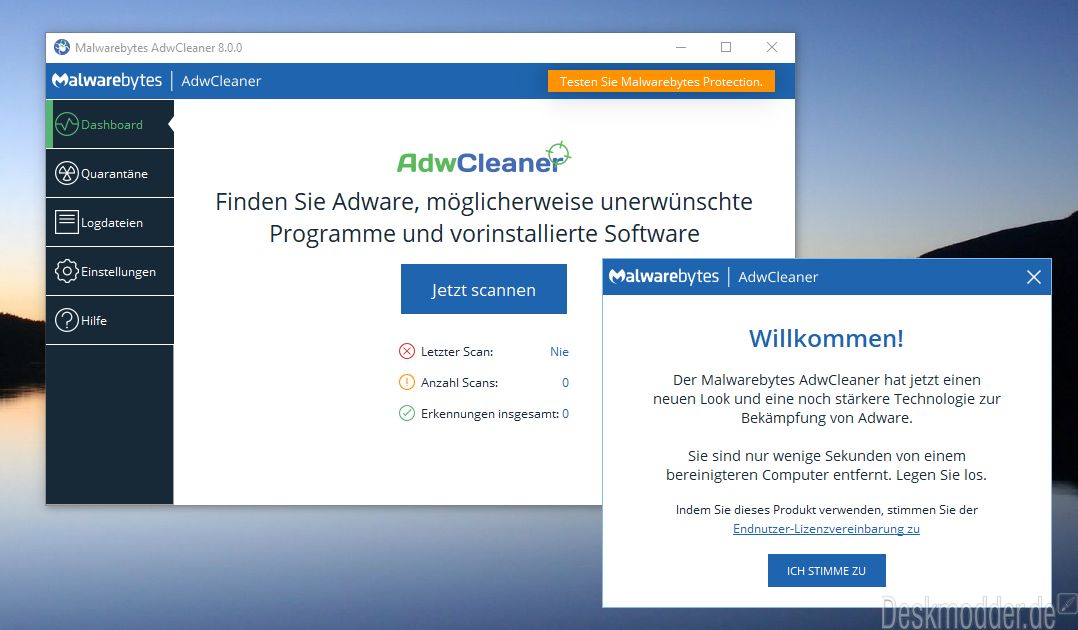Viewport: 1078px width, 630px height.
Task: Click the Willkommen! heading
Action: click(826, 338)
